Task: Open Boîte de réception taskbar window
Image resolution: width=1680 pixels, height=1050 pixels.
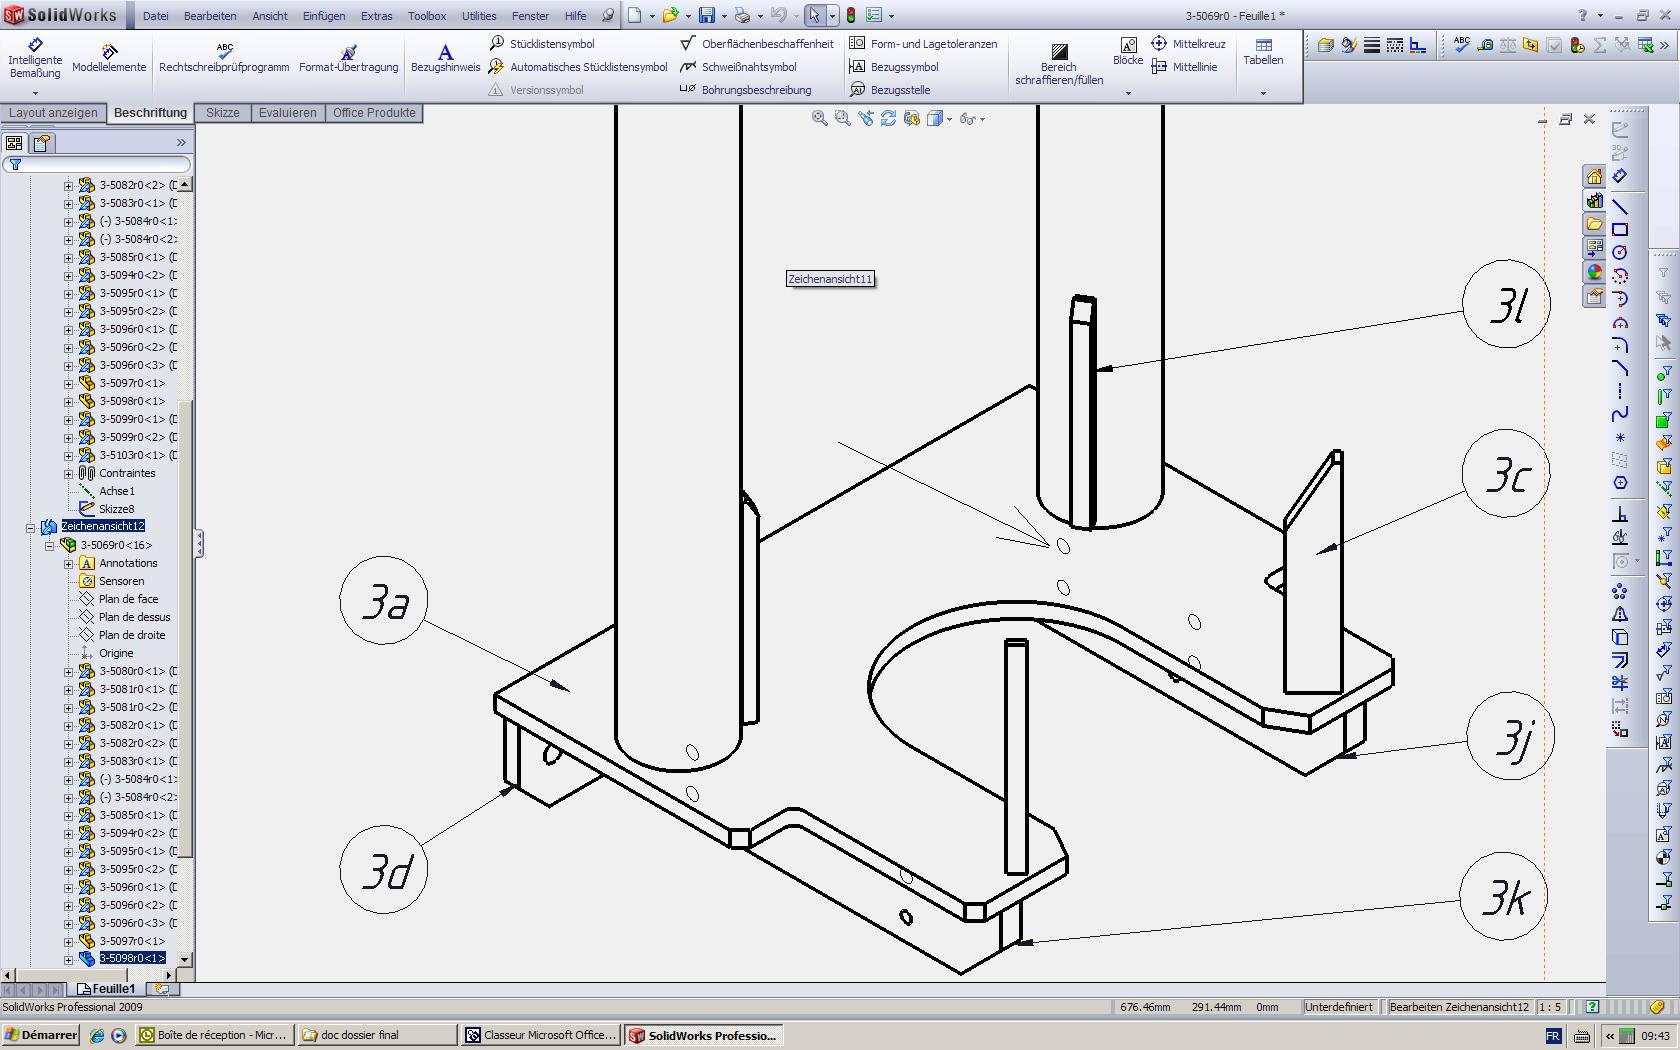Action: click(215, 1036)
